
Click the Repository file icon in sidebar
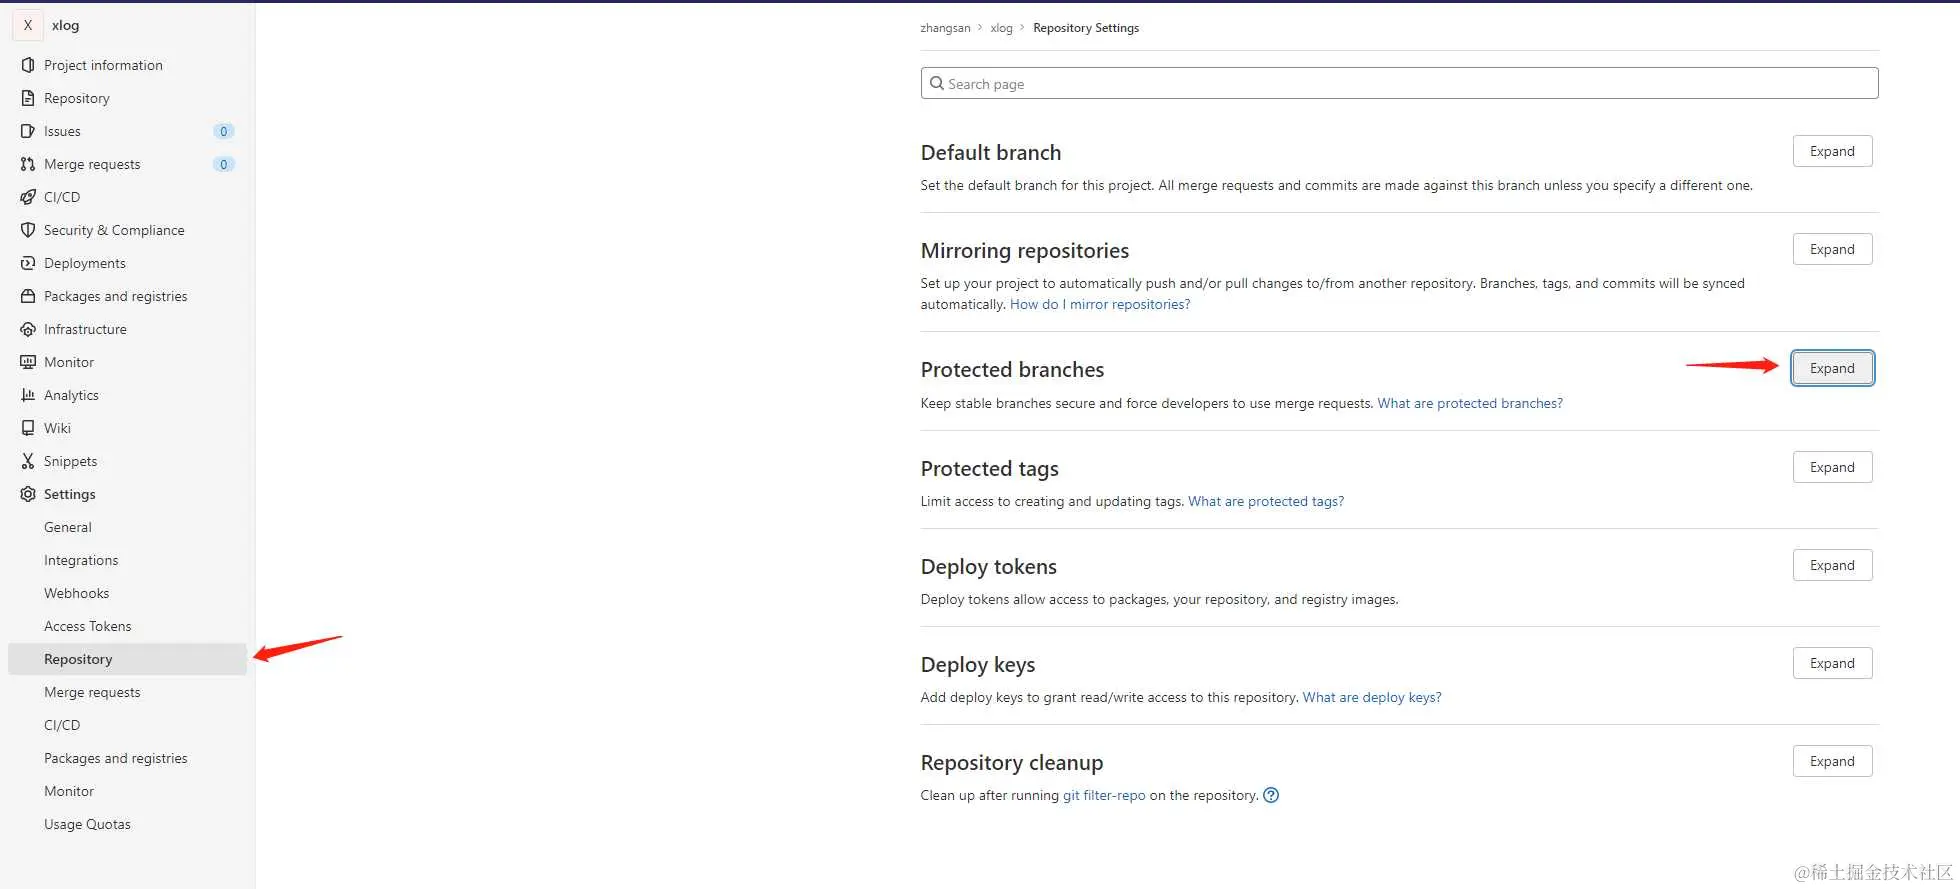(x=28, y=98)
